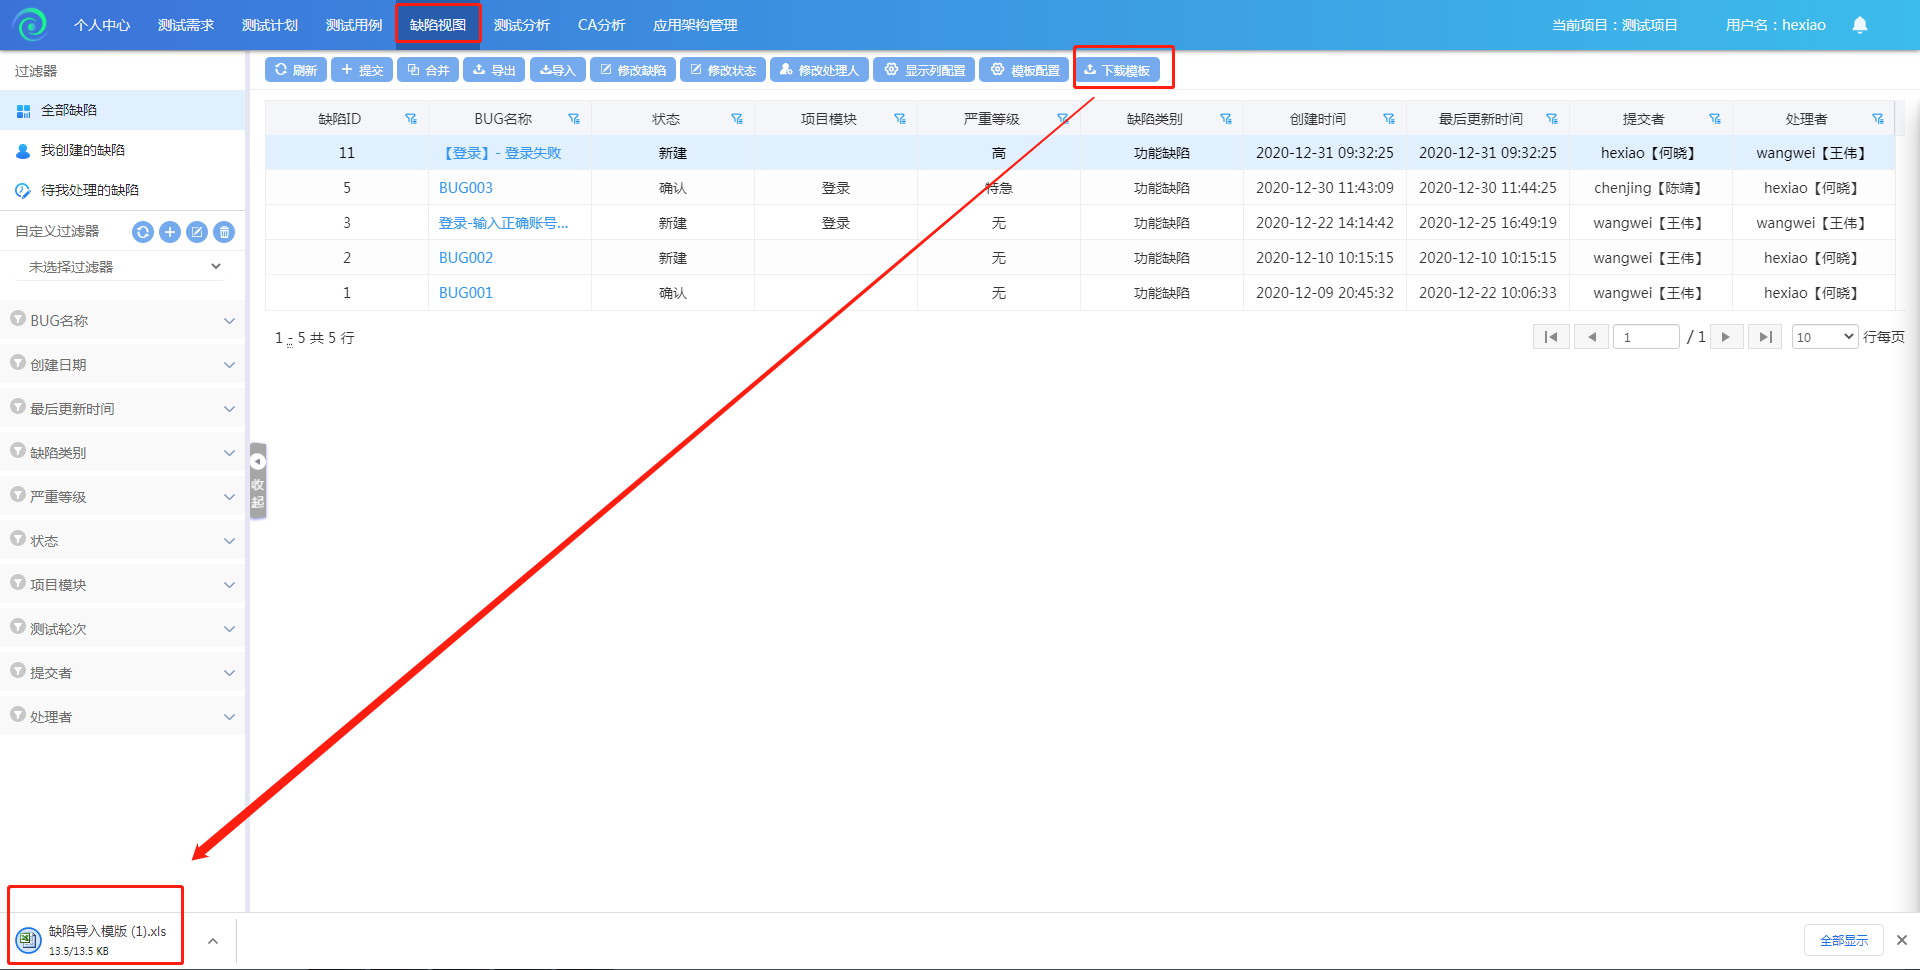Expand the 严重等级 filter section
The height and width of the screenshot is (970, 1920).
122,497
